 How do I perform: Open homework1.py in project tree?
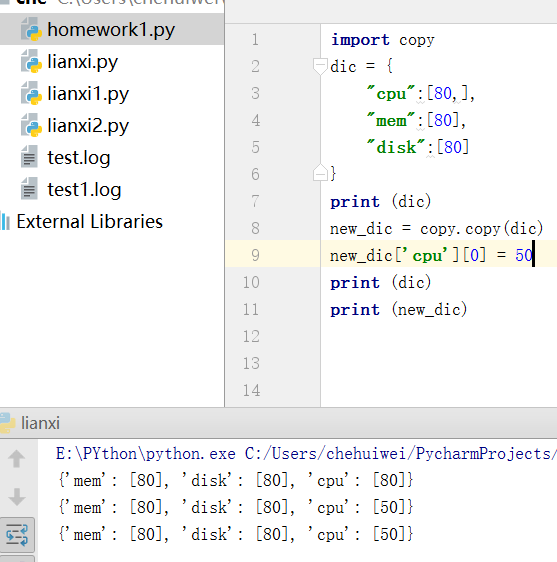[111, 30]
